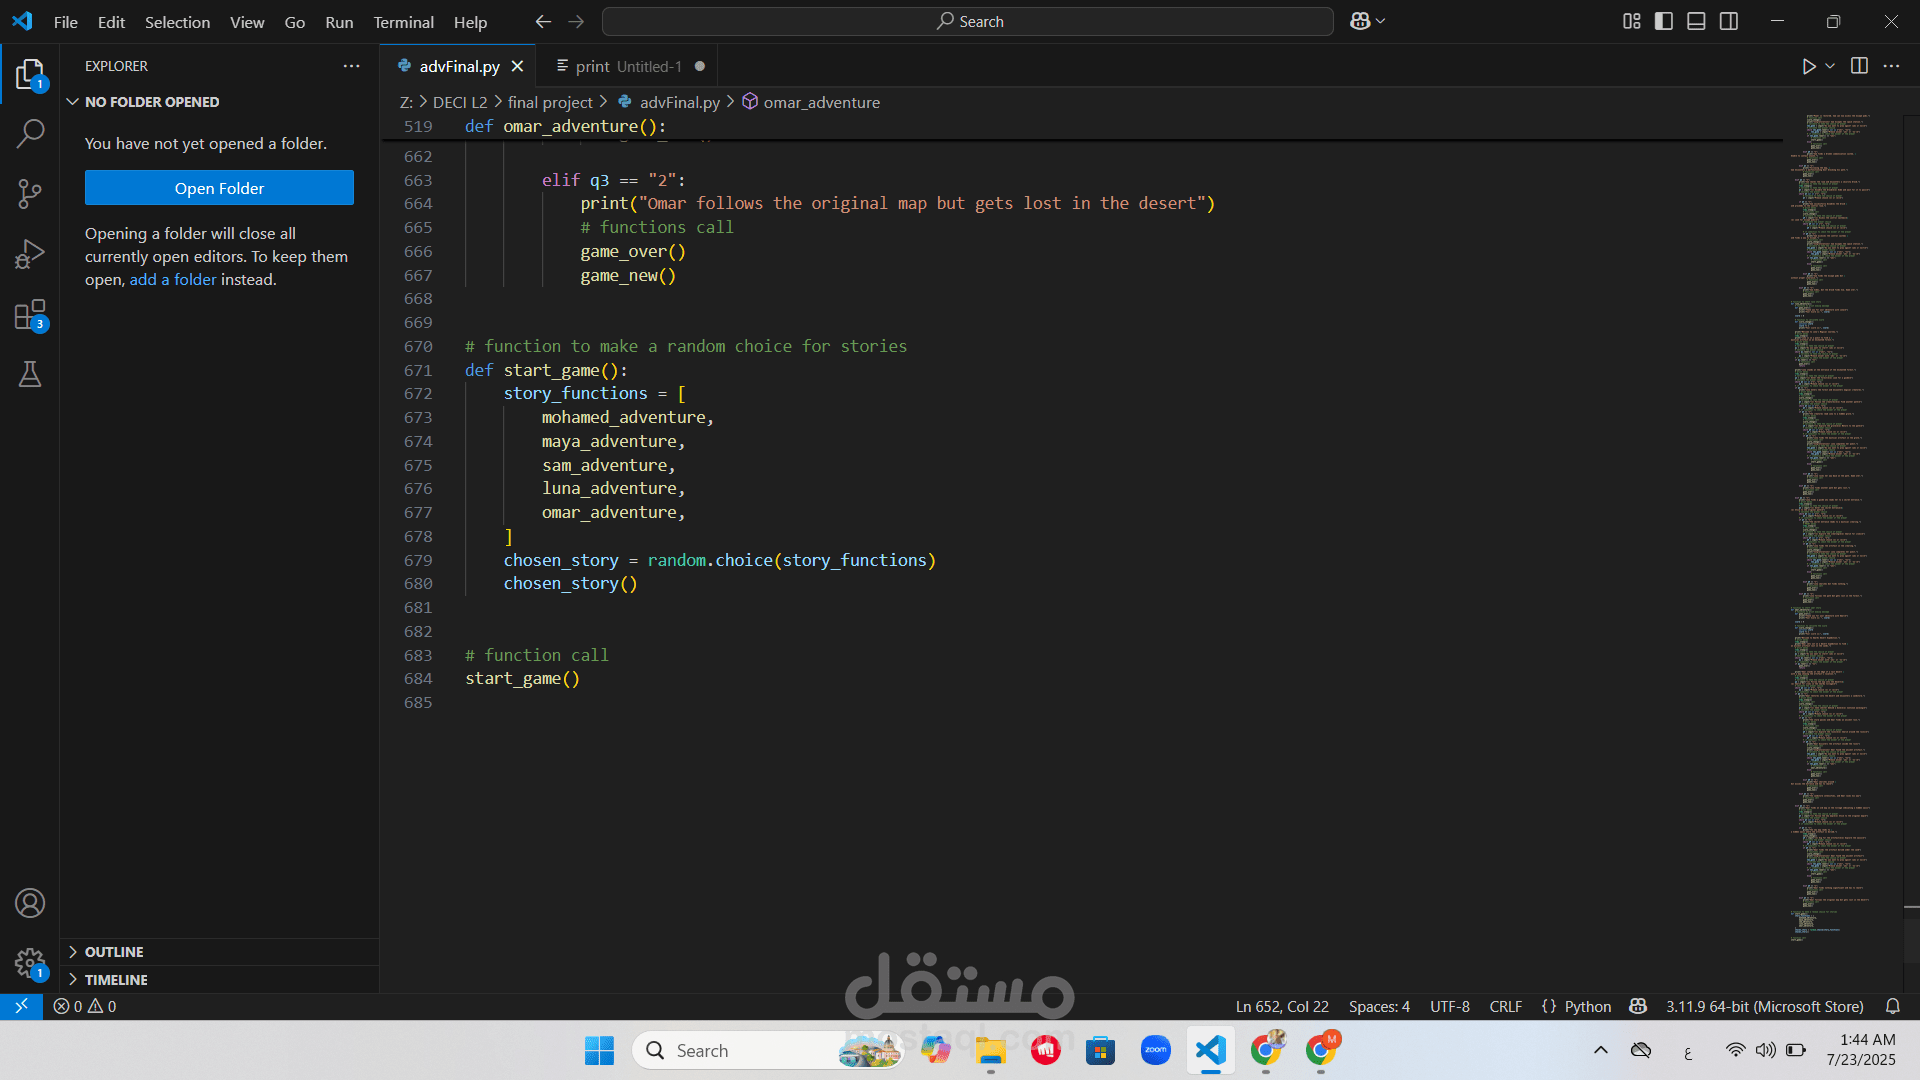Screen dimensions: 1920x1080
Task: Split the editor to the right
Action: click(x=1859, y=66)
